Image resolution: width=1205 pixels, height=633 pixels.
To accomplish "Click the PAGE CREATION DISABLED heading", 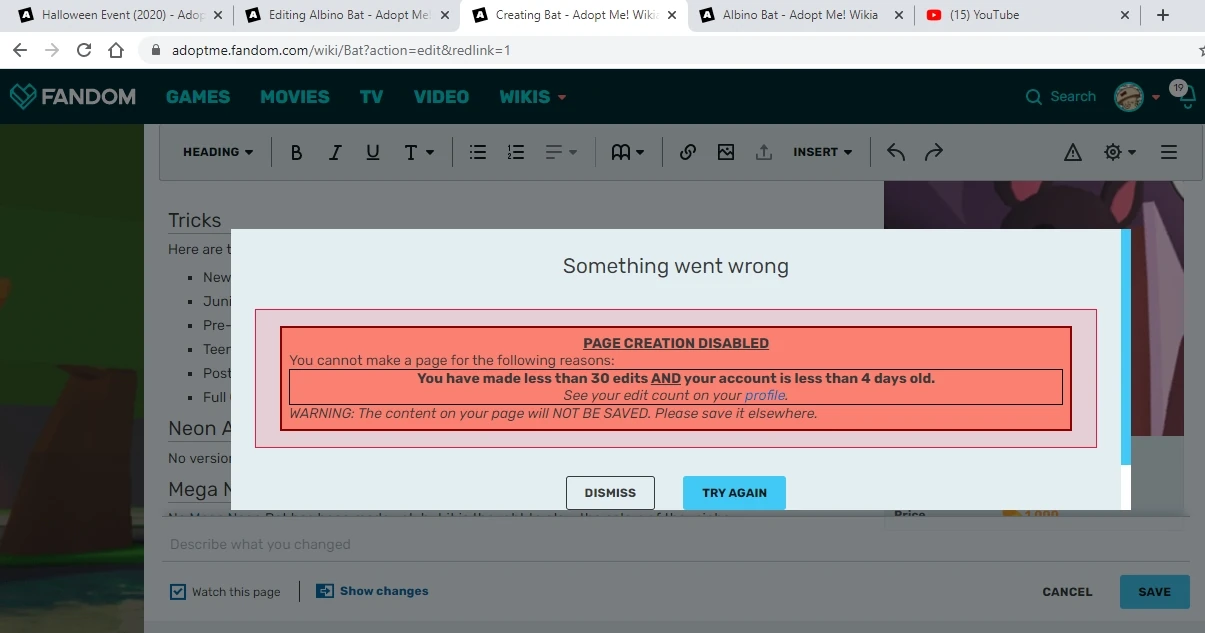I will click(676, 343).
